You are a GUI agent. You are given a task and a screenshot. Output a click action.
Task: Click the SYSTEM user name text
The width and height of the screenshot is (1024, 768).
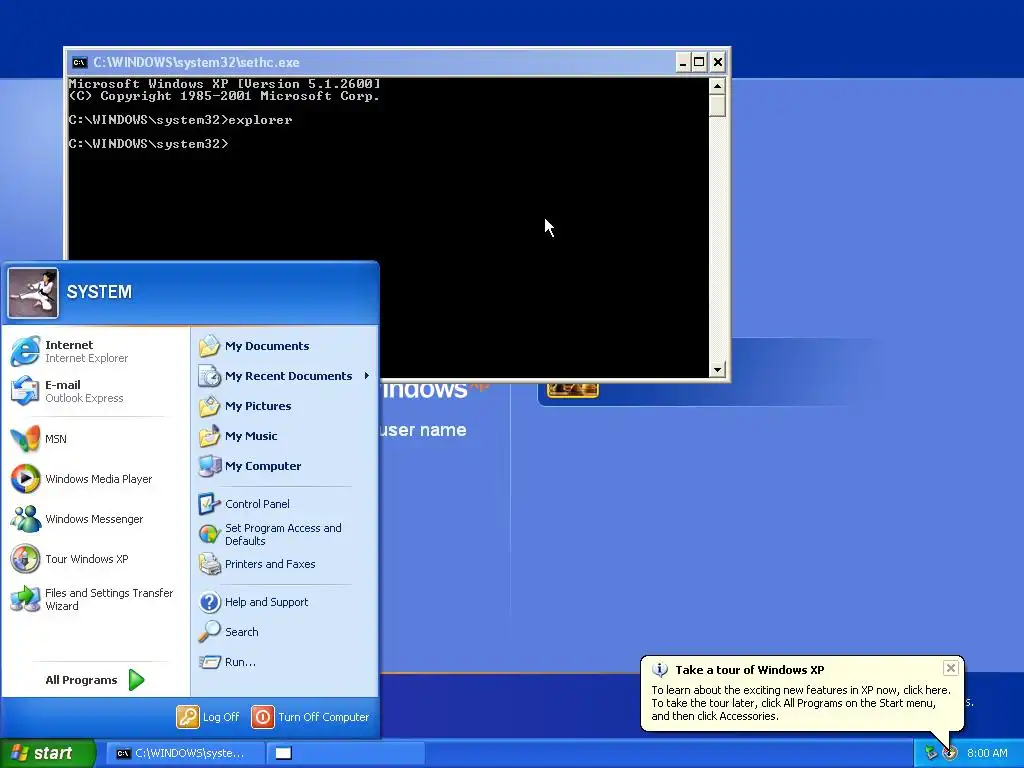tap(99, 292)
